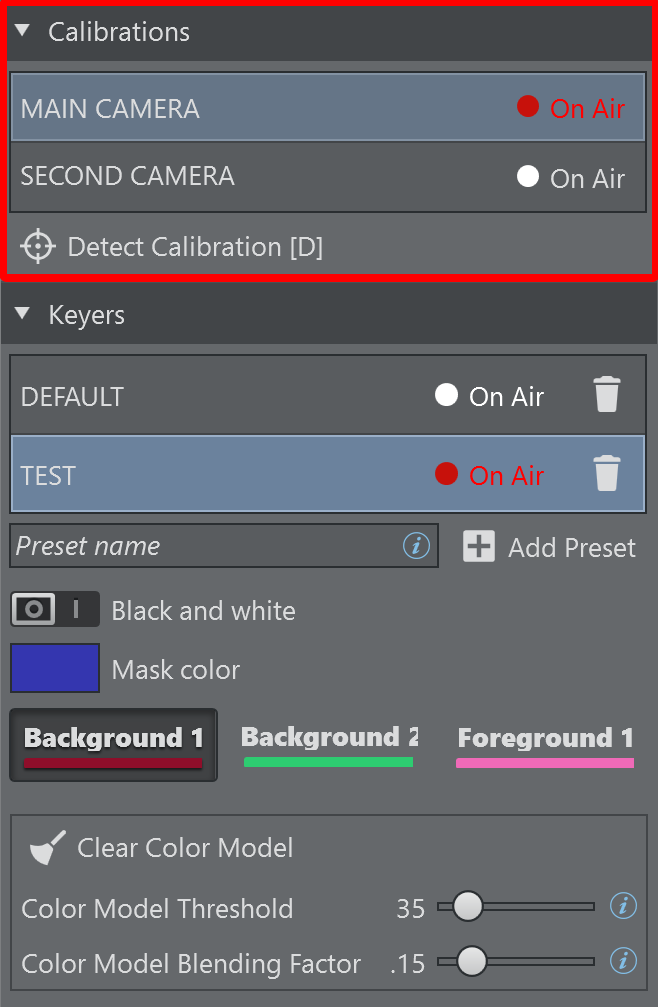Toggle the Black and white switch
The width and height of the screenshot is (658, 1007).
coord(55,609)
